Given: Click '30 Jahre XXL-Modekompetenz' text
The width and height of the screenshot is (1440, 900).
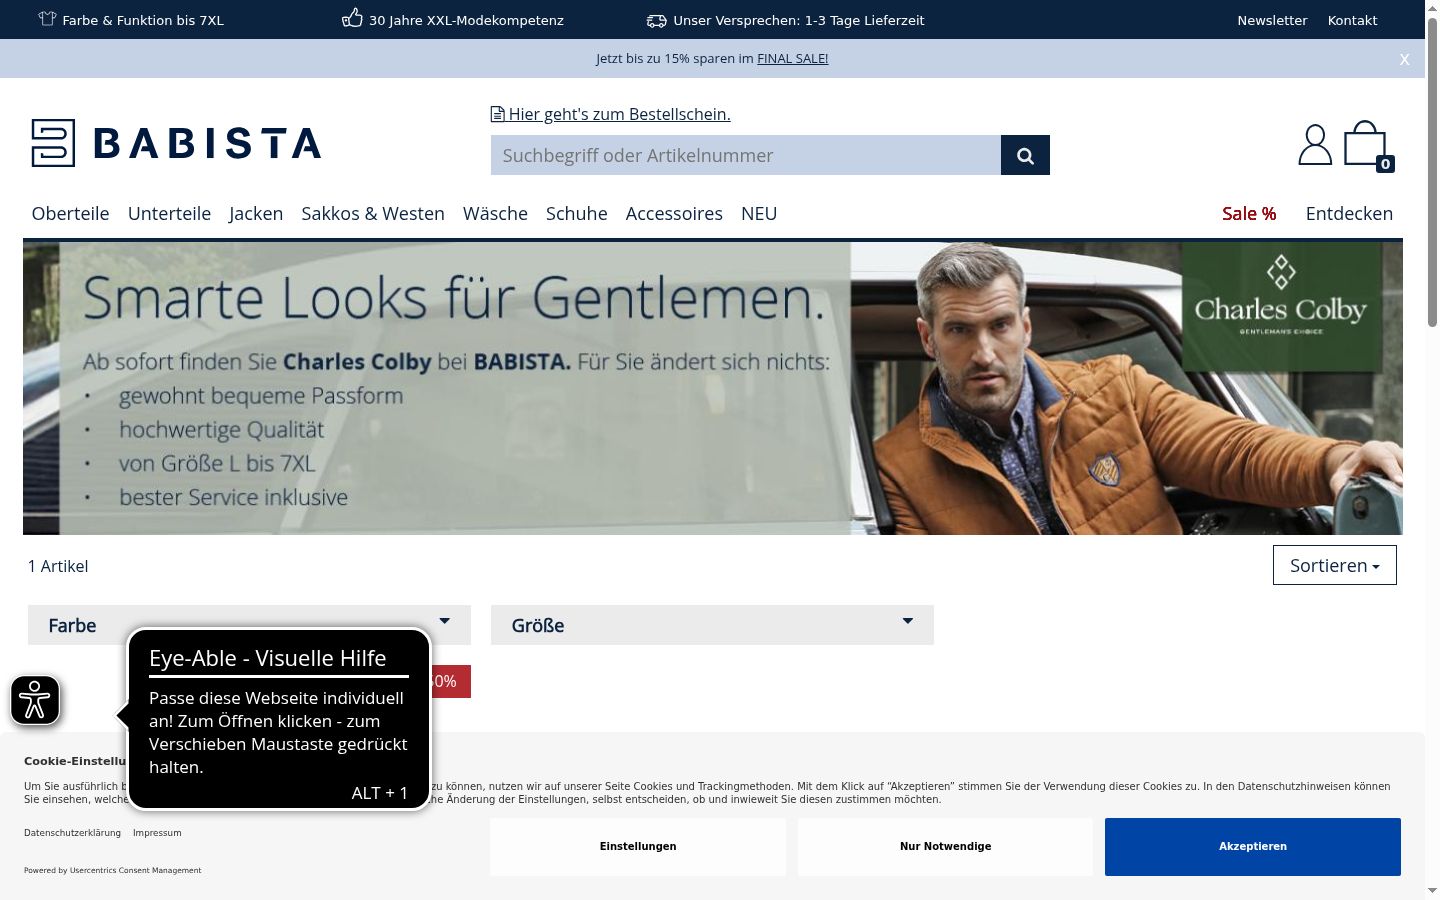Looking at the screenshot, I should [466, 20].
